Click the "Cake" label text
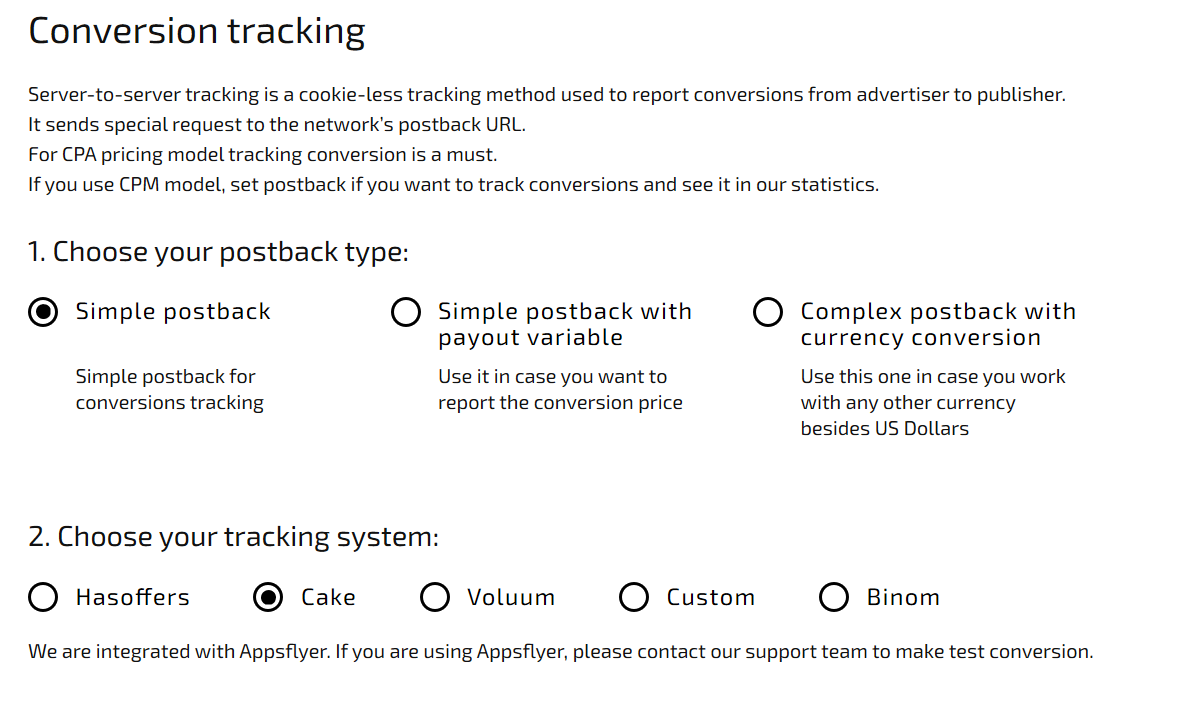Viewport: 1177px width, 703px height. coord(328,598)
